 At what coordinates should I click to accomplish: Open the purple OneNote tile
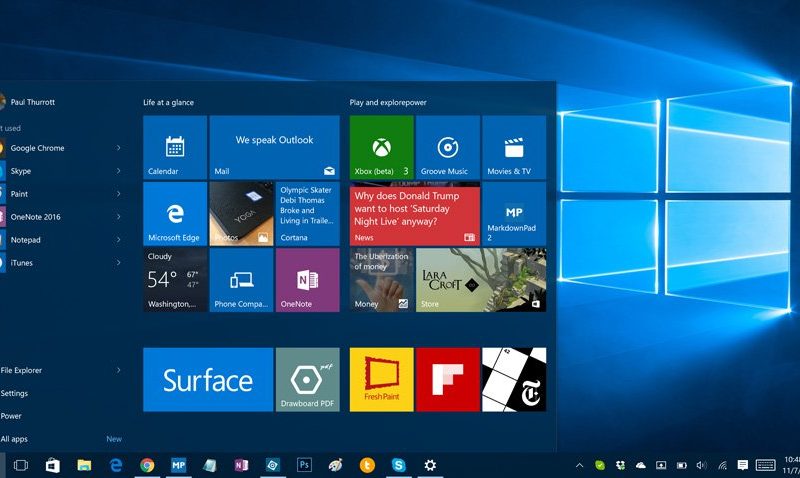(x=308, y=280)
